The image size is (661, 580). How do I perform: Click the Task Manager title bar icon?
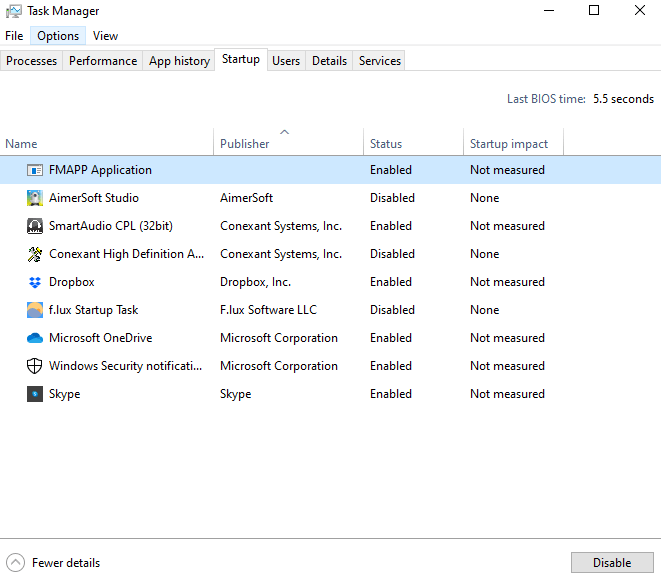13,11
